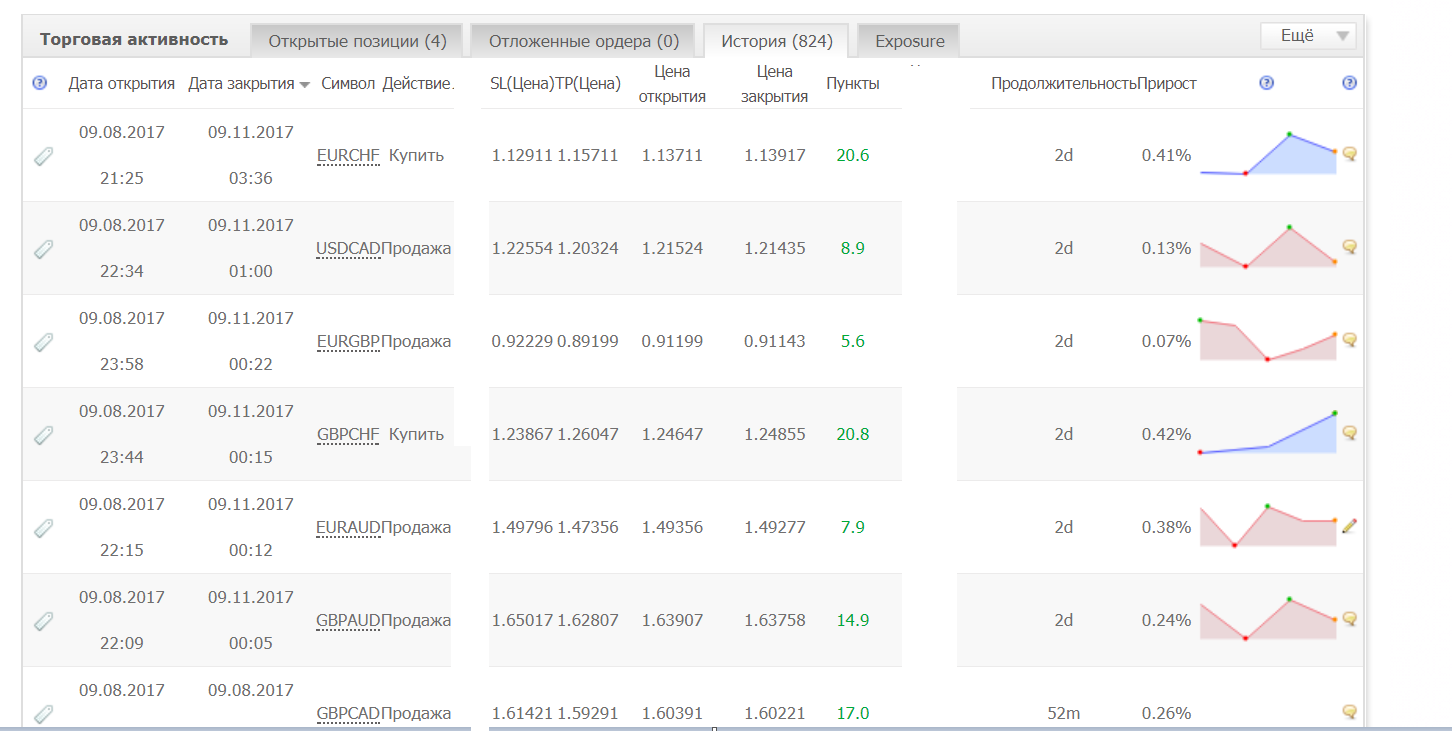Open the EURCHF symbol link
Screen dimensions: 1452x731
(348, 156)
